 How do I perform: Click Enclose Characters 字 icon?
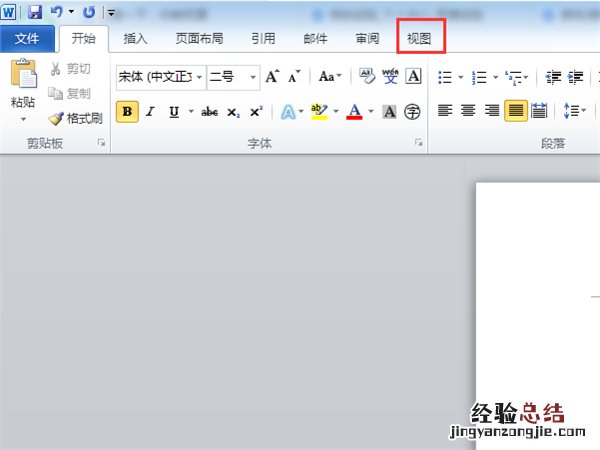(412, 112)
